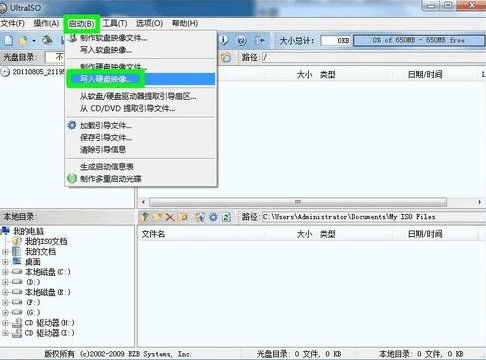Open the 操作(A) menu
This screenshot has height=360, width=486.
pos(46,23)
